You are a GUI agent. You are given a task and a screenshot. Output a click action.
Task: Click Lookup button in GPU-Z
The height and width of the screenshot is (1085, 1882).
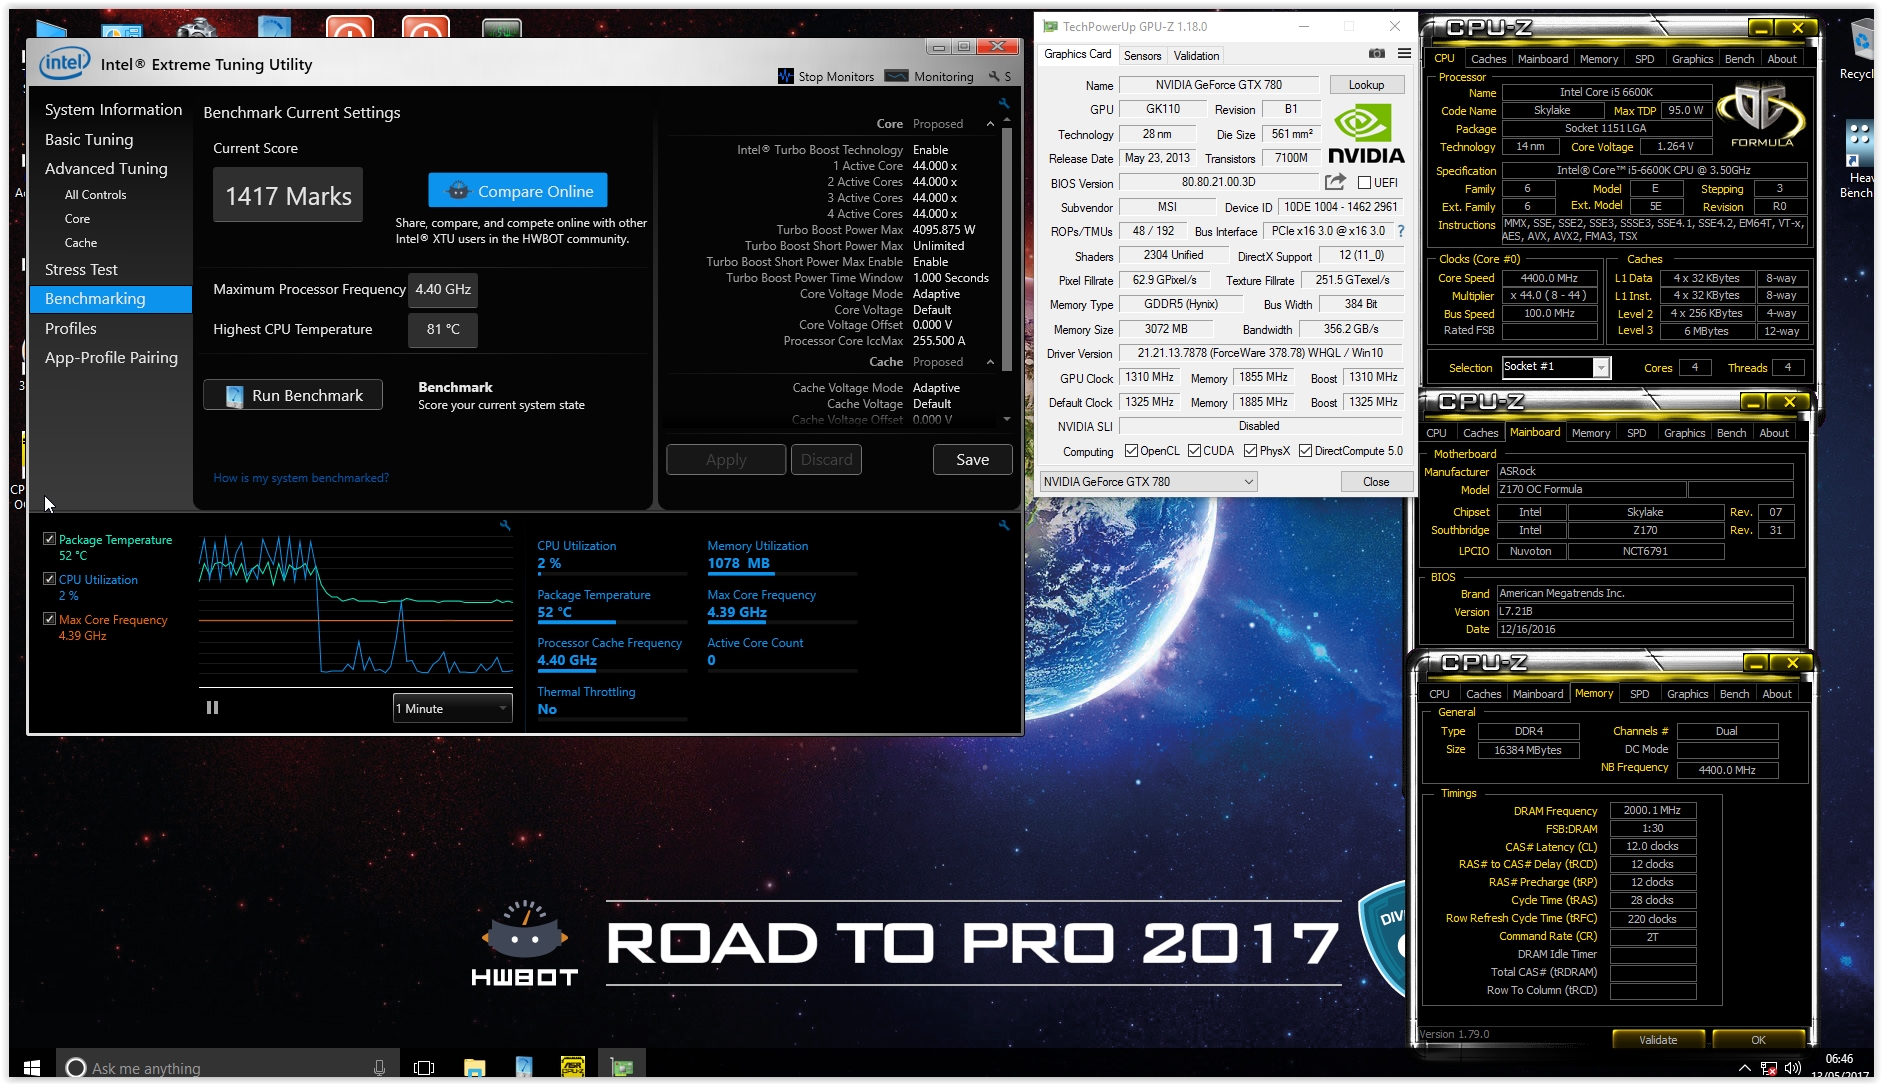click(1366, 84)
